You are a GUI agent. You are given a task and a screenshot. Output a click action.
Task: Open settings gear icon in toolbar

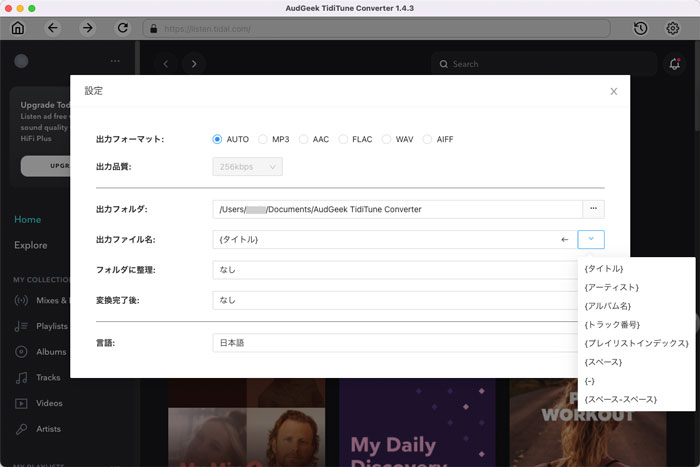tap(673, 28)
